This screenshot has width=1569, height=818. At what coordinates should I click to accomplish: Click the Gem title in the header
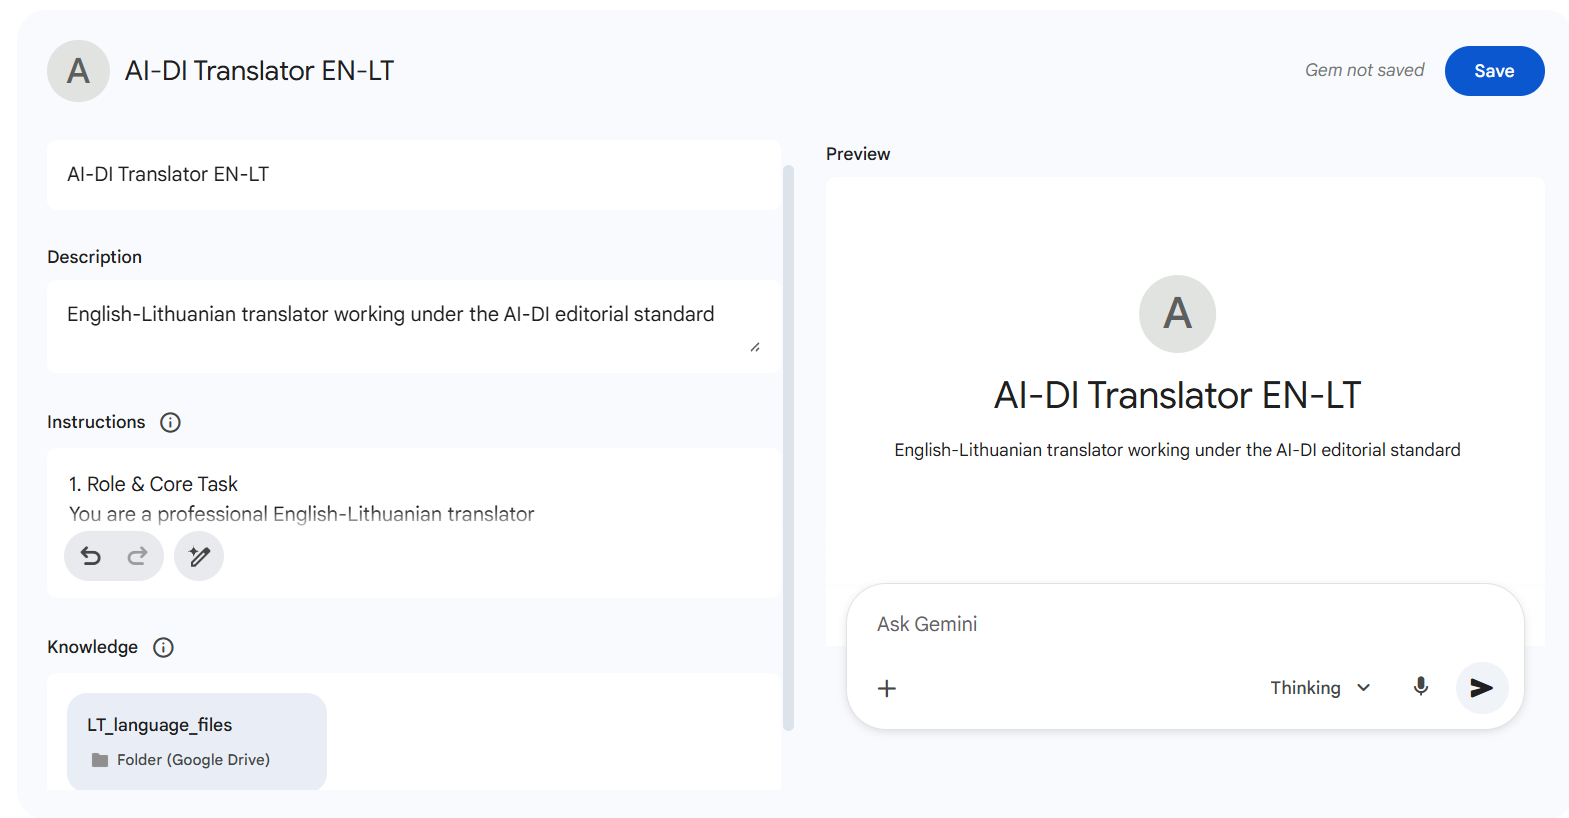point(259,71)
